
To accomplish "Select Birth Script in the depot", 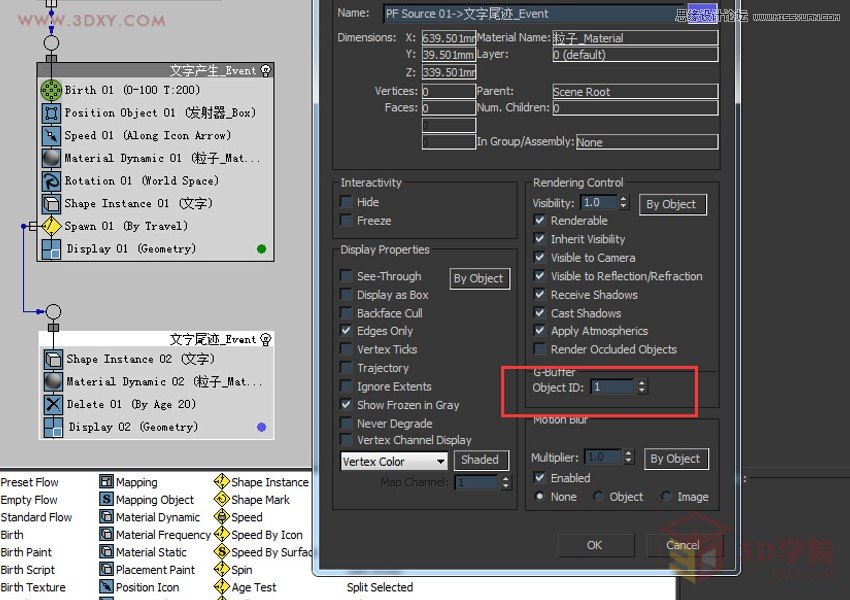I will point(28,570).
